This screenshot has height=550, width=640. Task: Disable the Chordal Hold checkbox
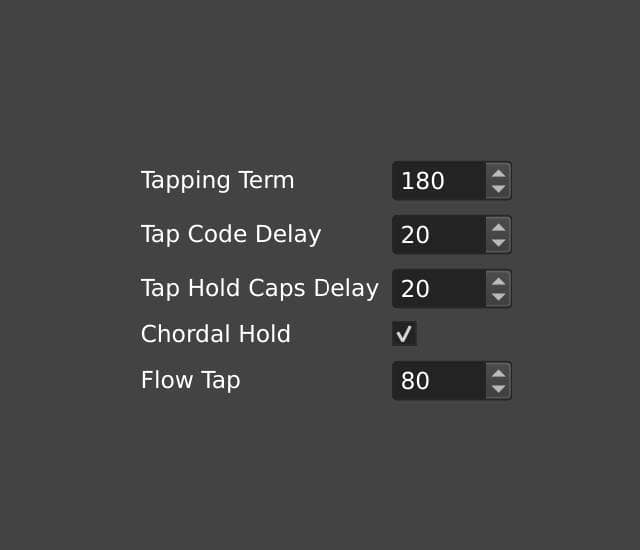404,334
